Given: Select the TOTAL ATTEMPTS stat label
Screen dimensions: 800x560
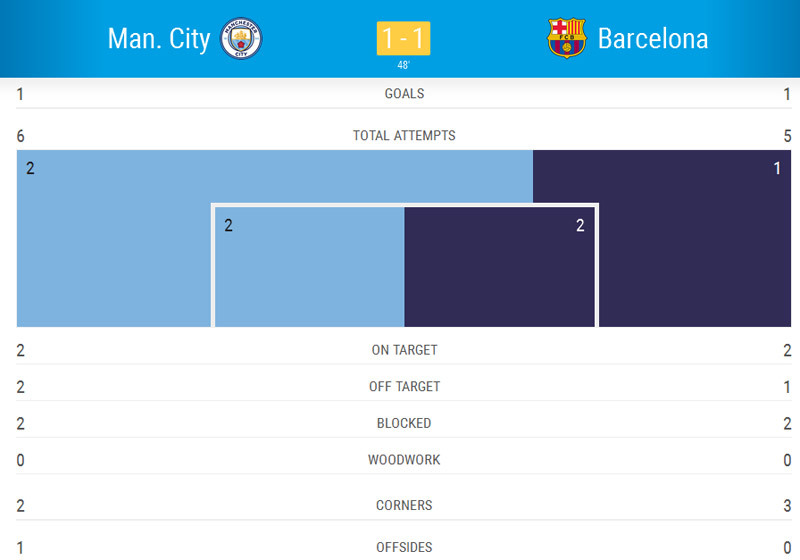Looking at the screenshot, I should click(404, 135).
